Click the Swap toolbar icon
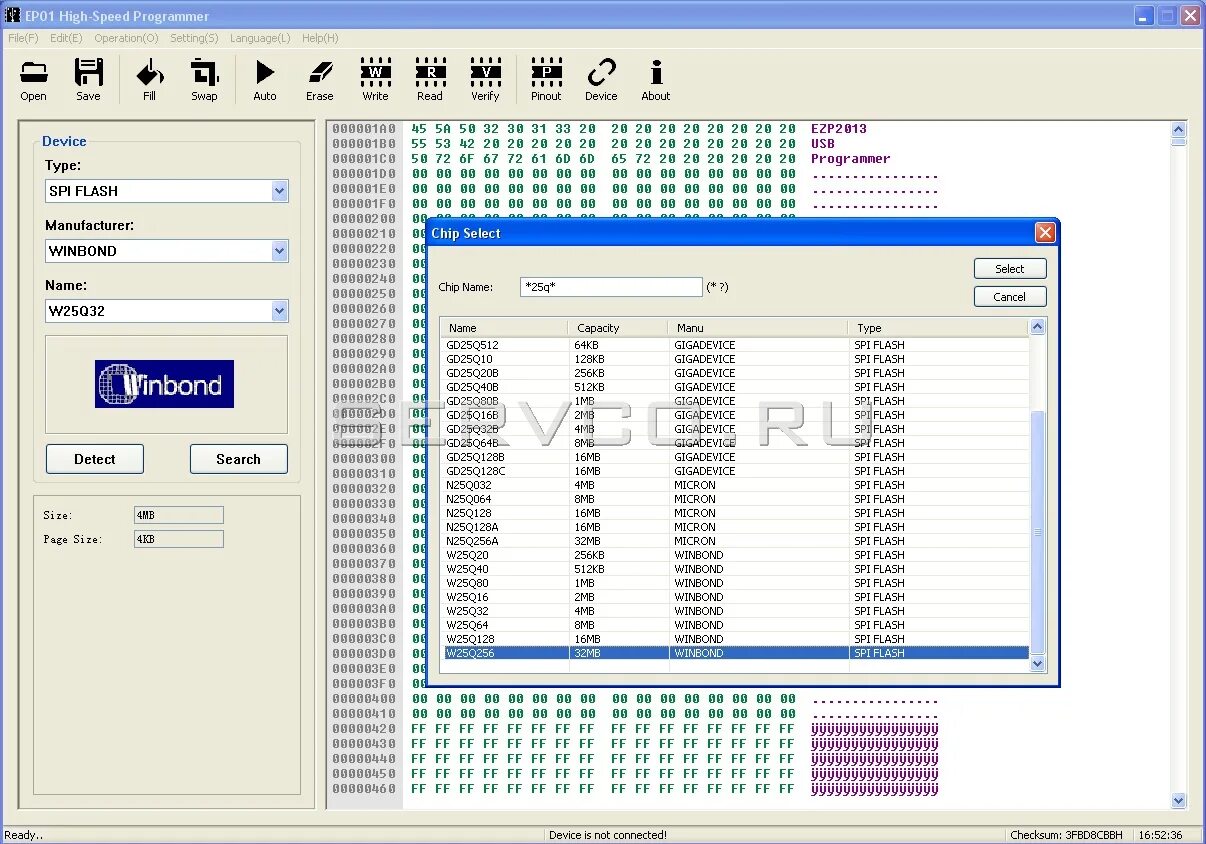This screenshot has height=844, width=1206. tap(204, 79)
